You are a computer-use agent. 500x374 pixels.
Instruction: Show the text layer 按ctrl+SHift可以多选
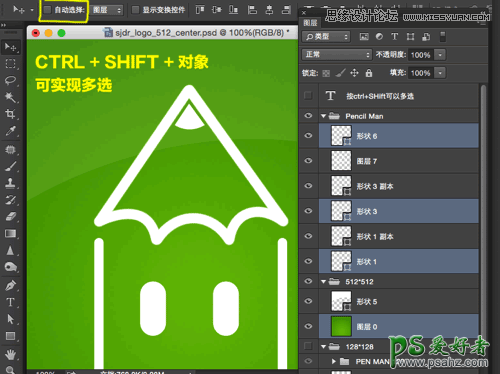point(308,96)
